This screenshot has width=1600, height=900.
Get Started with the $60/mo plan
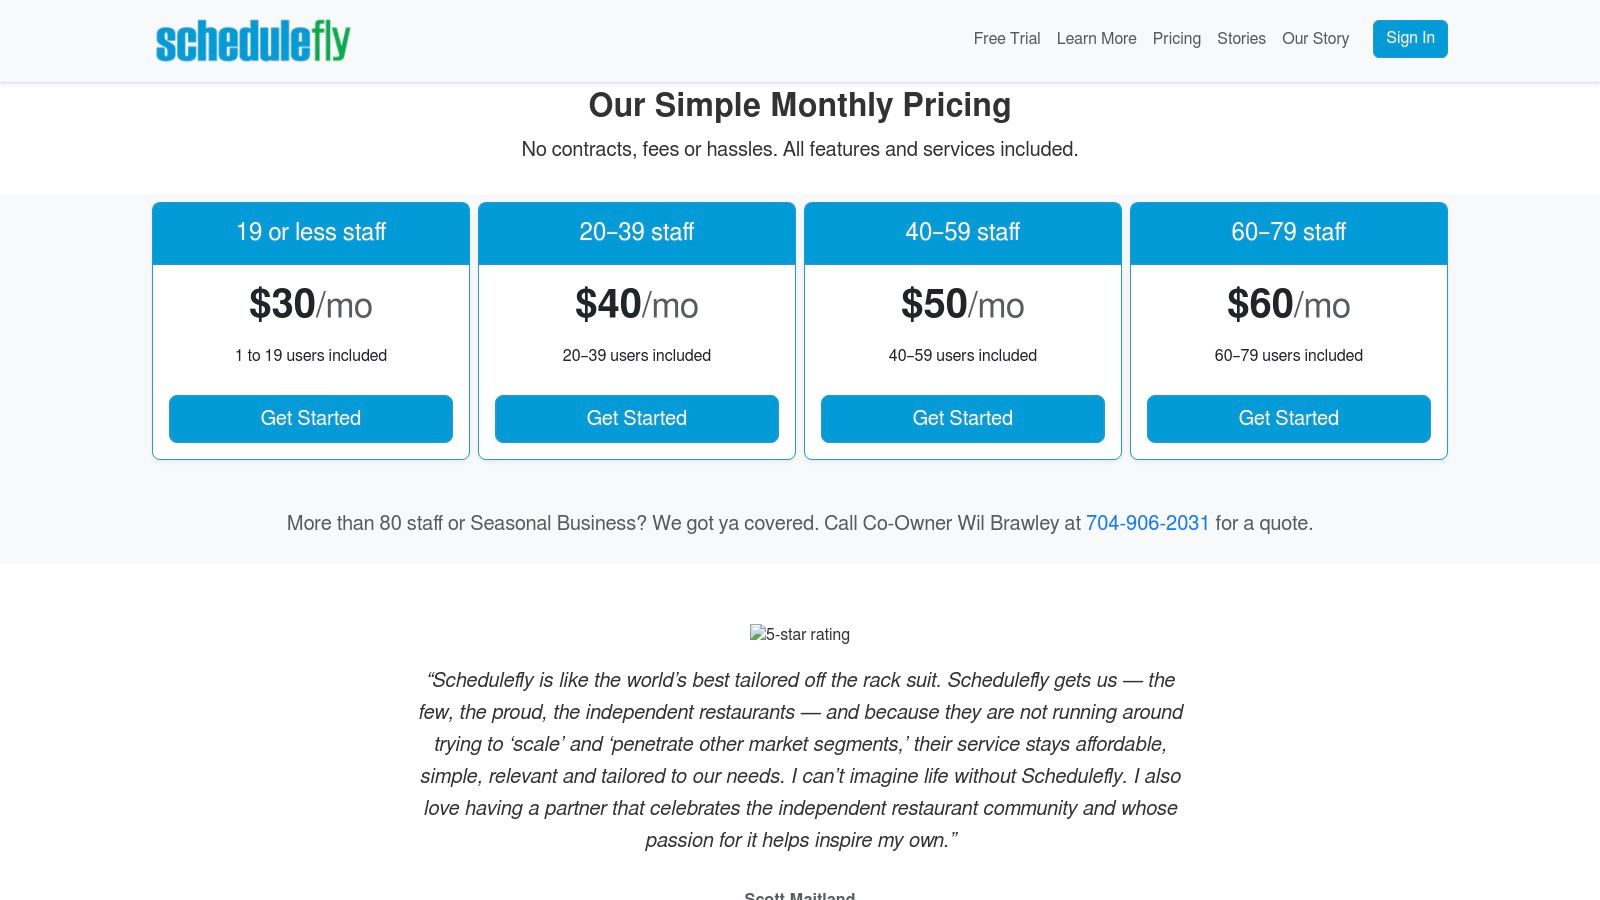click(1289, 418)
